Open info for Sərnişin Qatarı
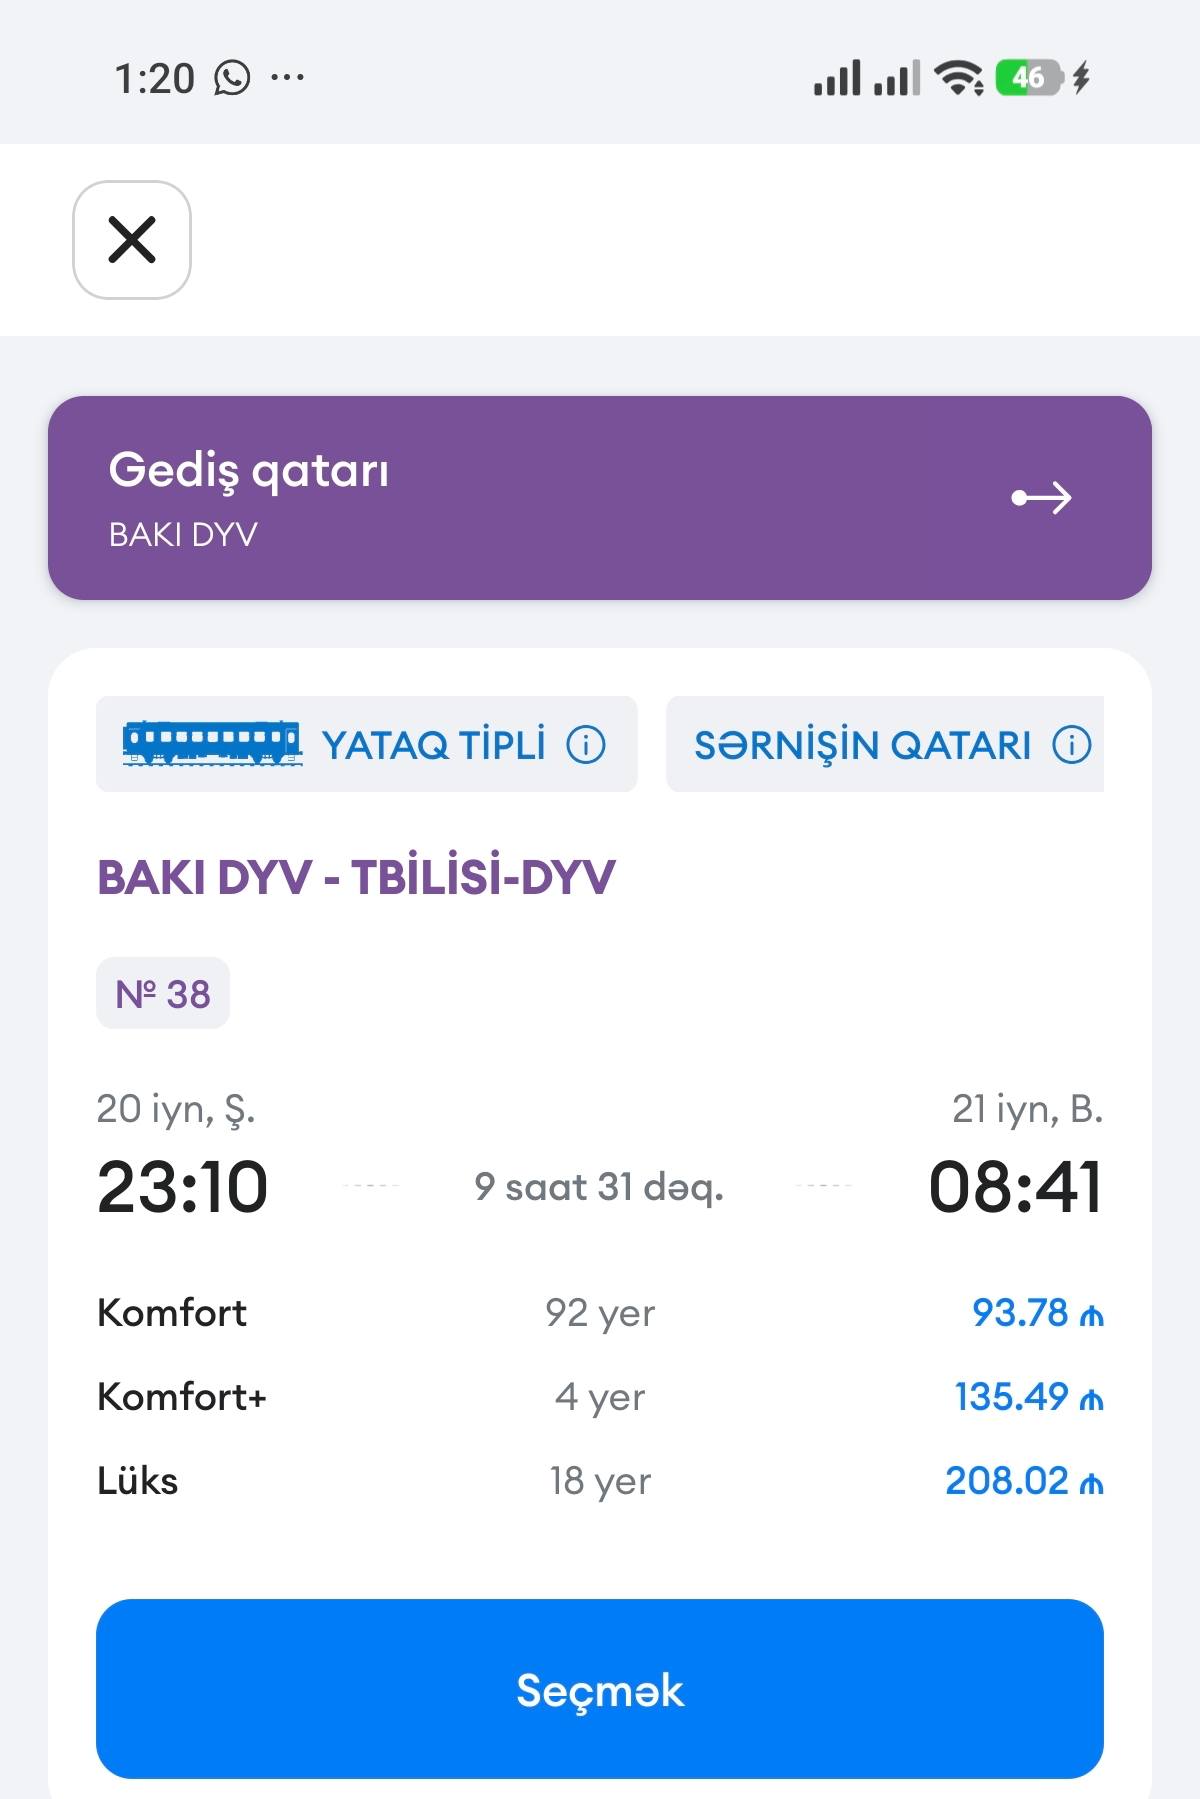This screenshot has height=1799, width=1200. pyautogui.click(x=1072, y=744)
